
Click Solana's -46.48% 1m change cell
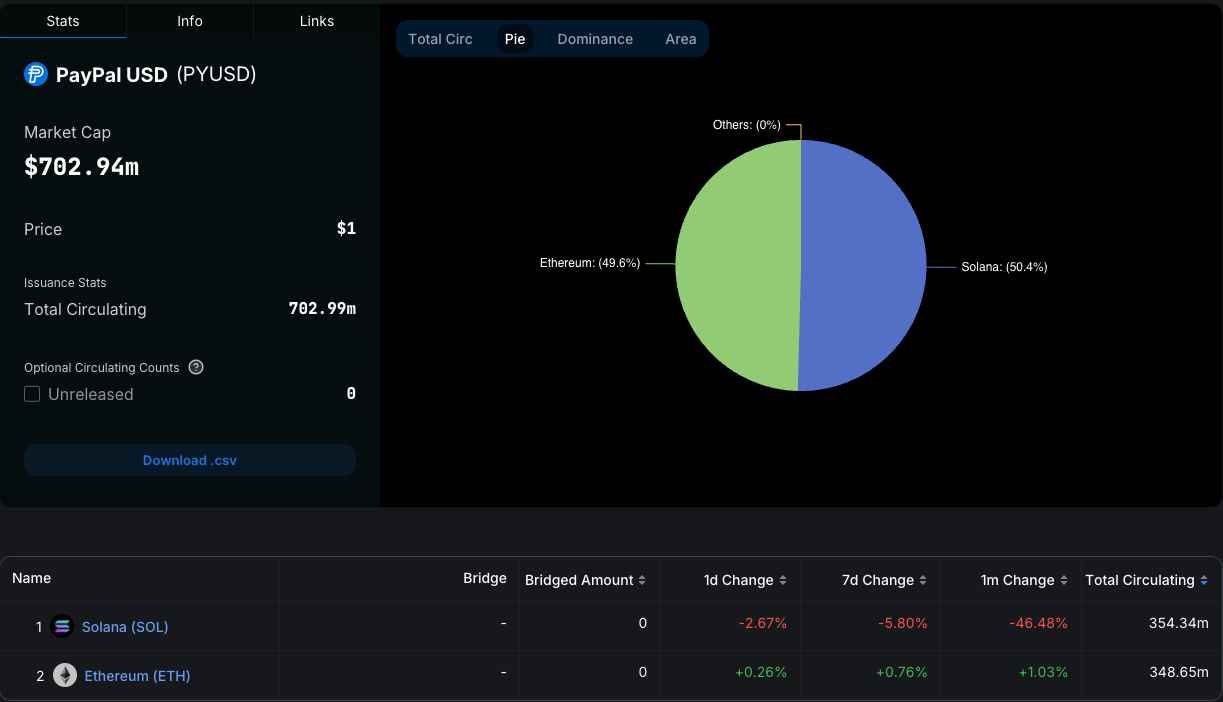pyautogui.click(x=1038, y=623)
